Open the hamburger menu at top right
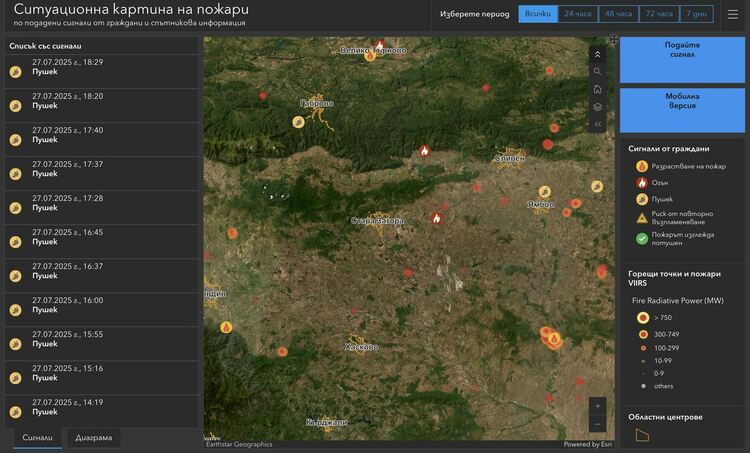 click(x=733, y=14)
